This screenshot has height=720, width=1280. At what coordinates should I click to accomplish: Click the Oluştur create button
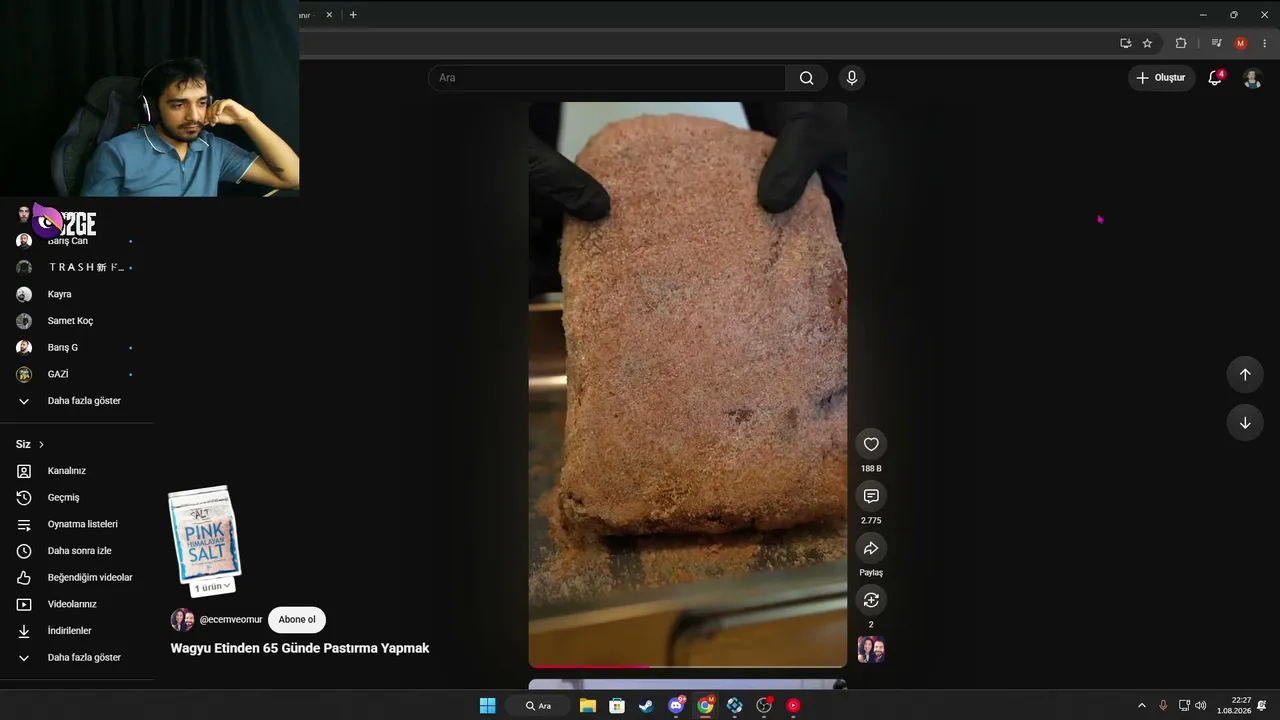pyautogui.click(x=1162, y=78)
